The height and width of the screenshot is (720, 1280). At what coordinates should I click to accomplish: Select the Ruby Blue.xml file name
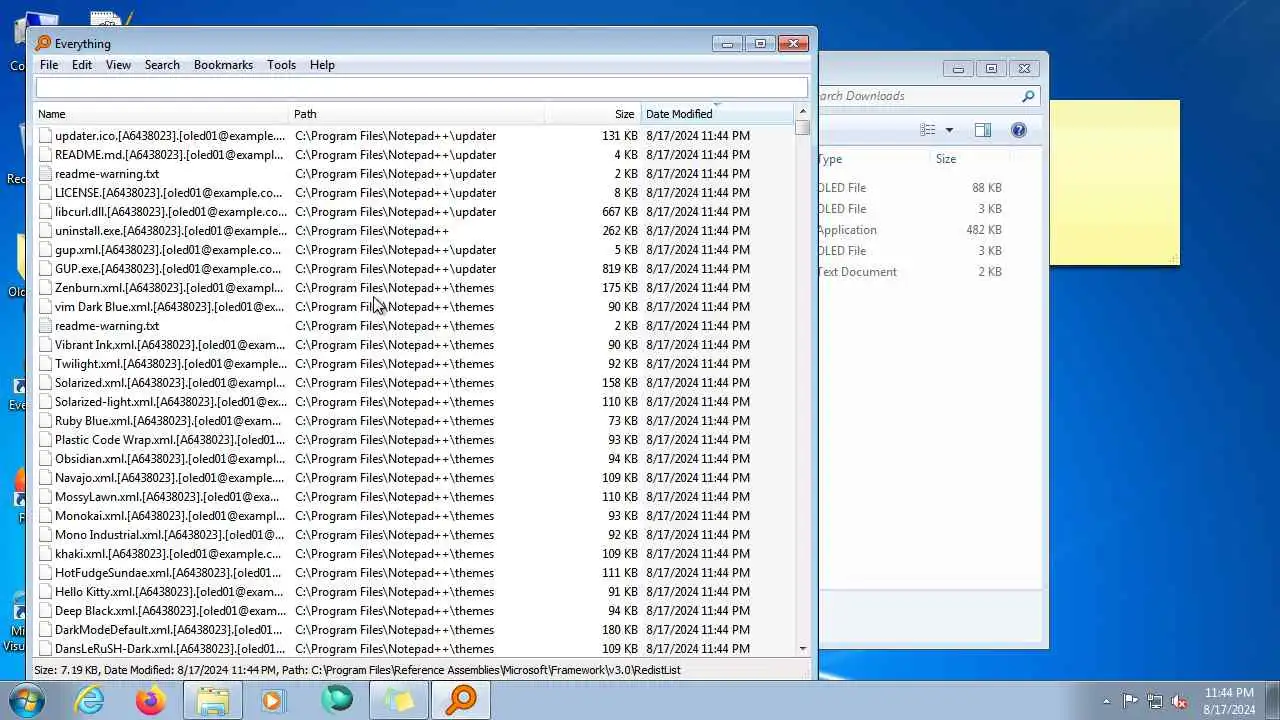(x=168, y=421)
